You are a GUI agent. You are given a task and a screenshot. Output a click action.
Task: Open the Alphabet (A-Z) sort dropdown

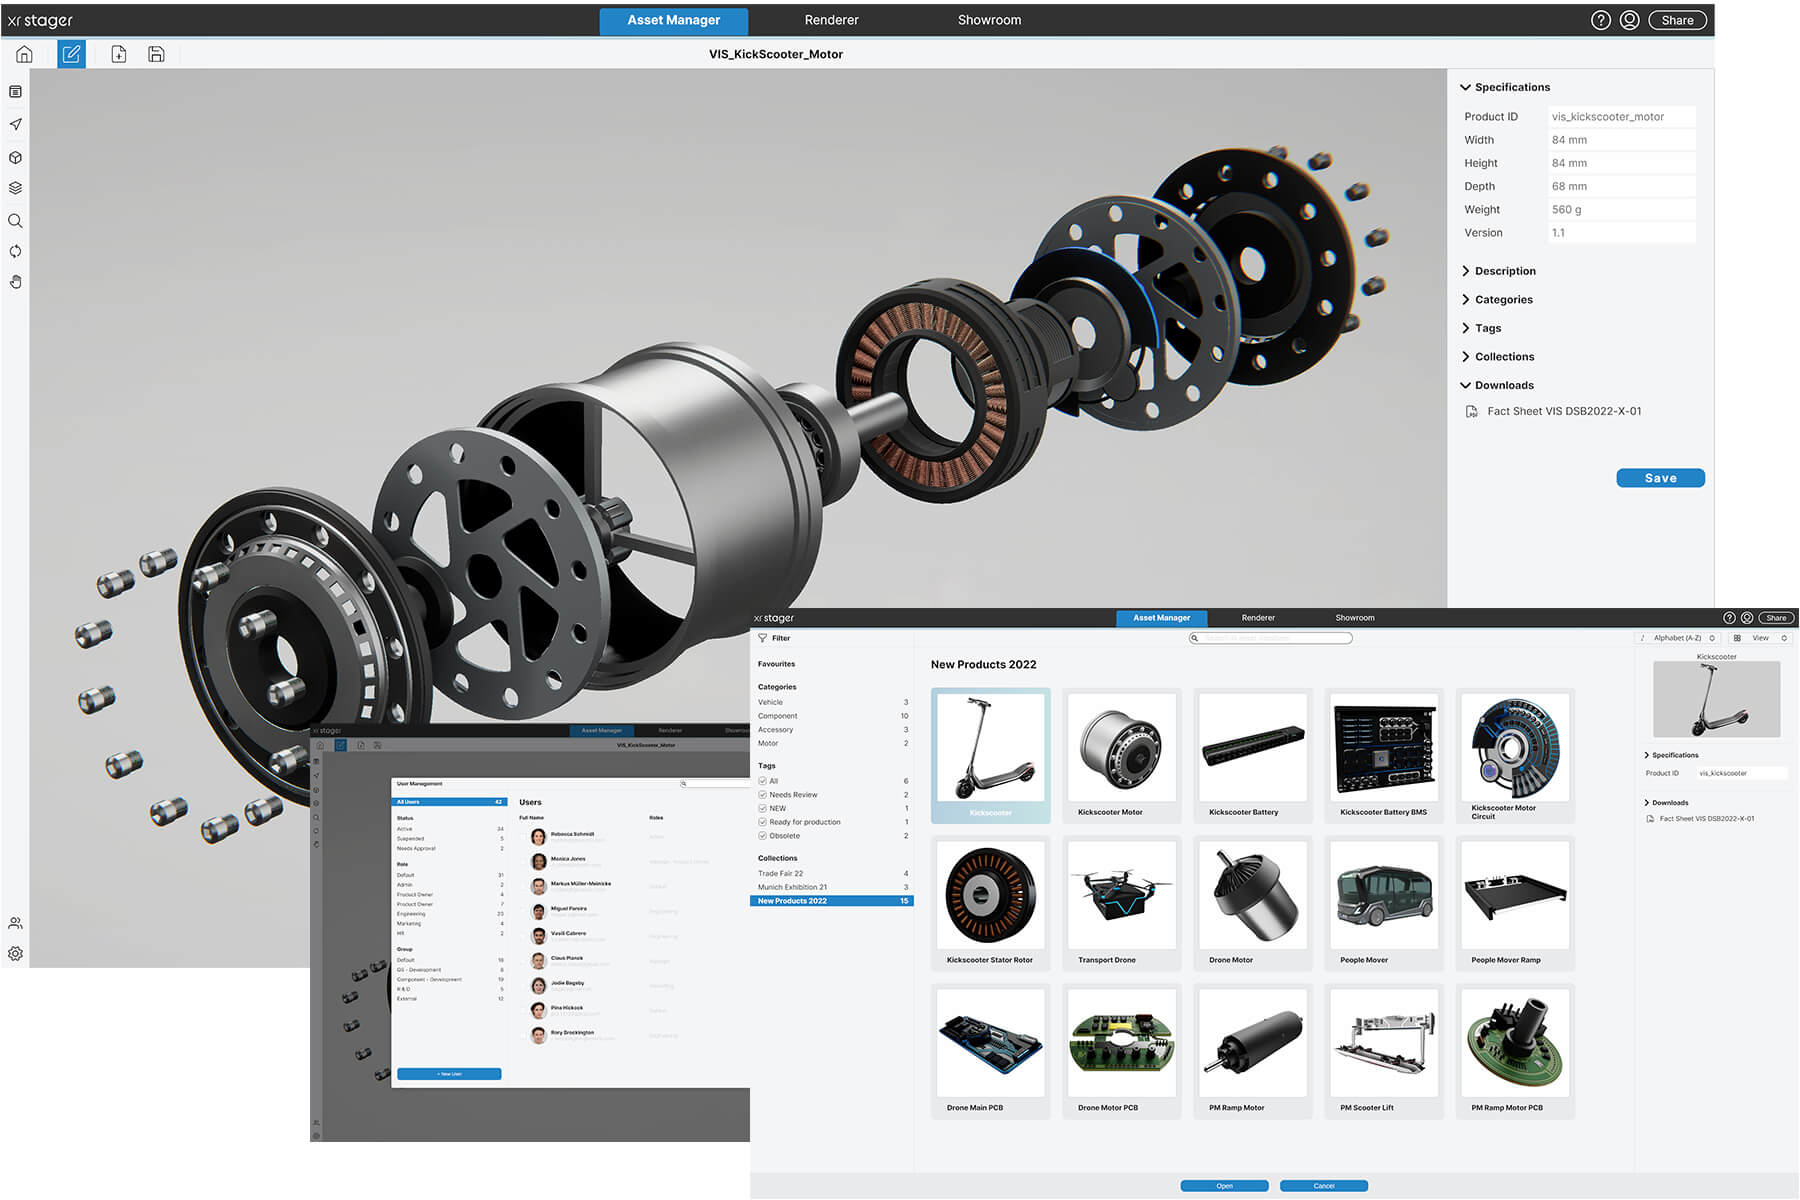pyautogui.click(x=1678, y=638)
